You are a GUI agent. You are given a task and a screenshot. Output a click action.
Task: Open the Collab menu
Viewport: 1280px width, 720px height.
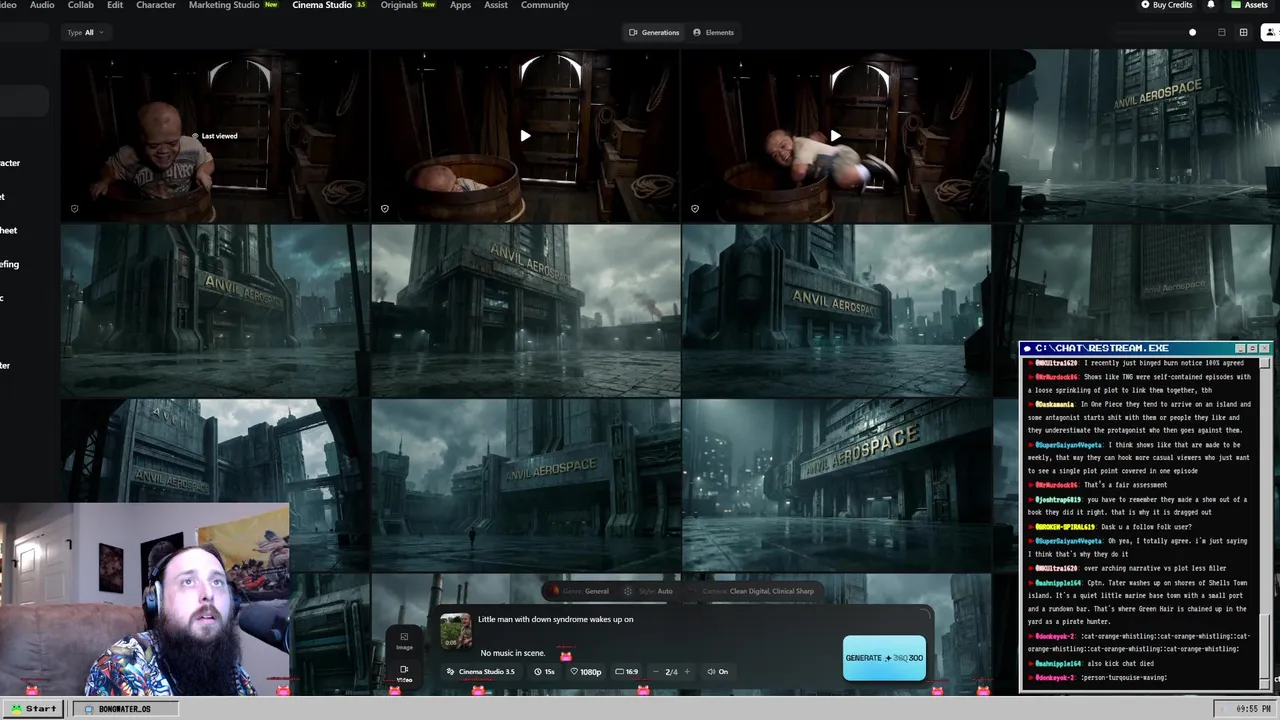click(x=80, y=5)
